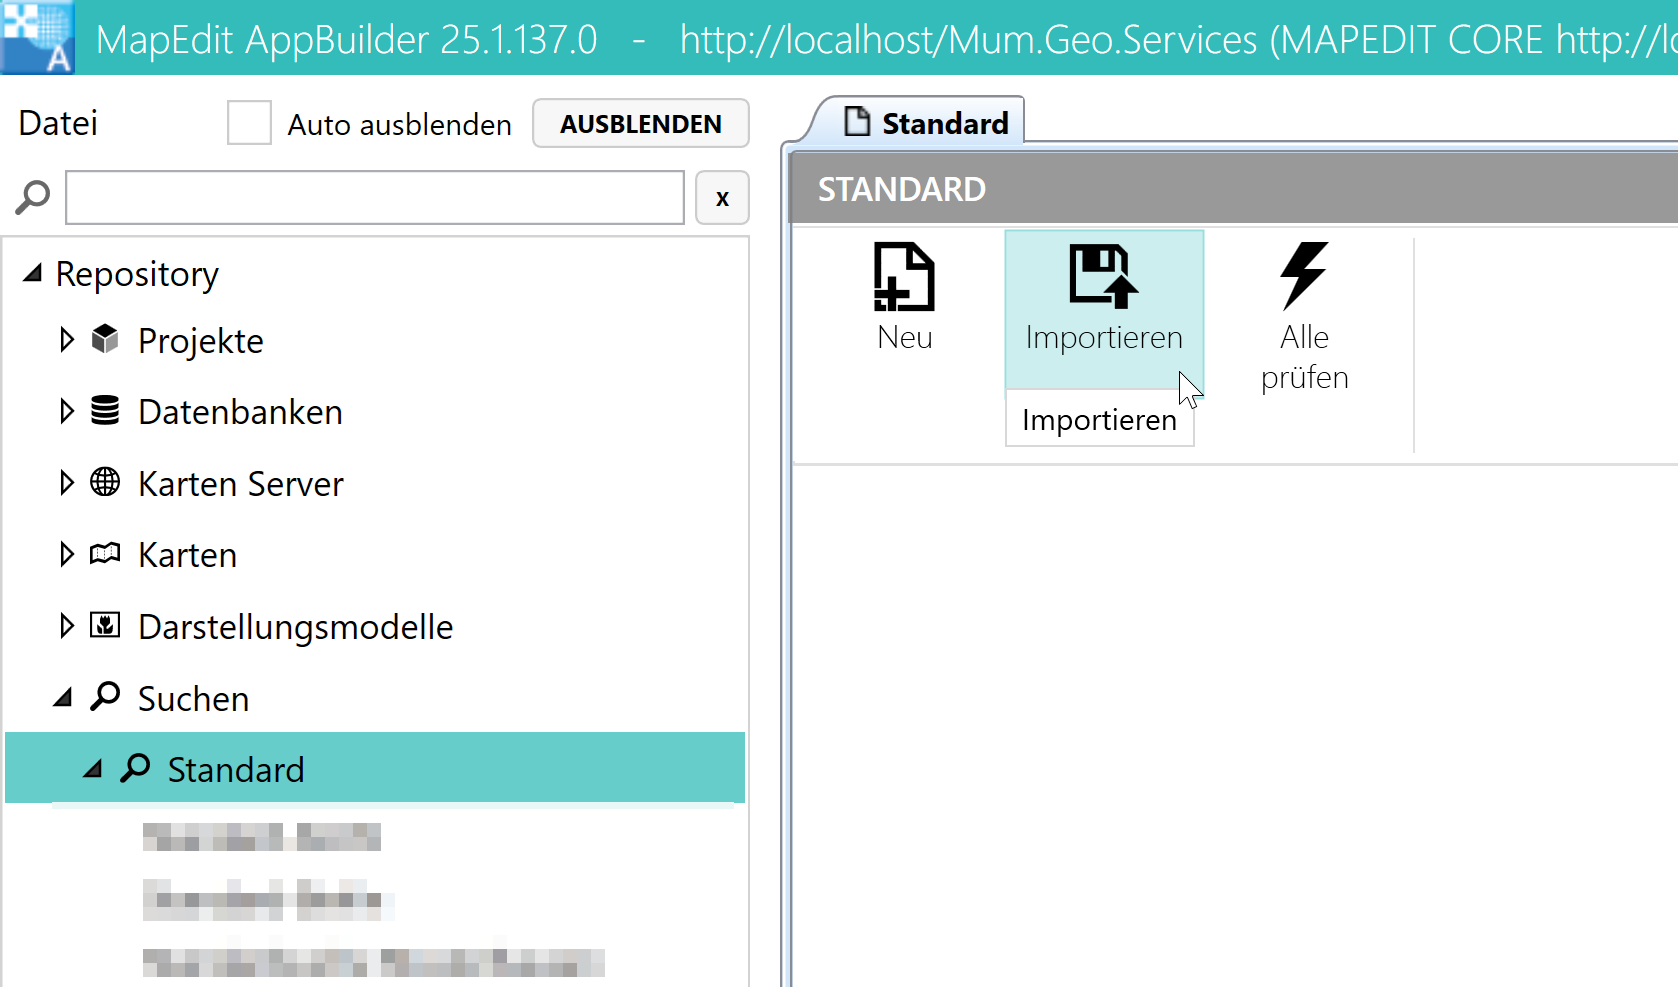Enable the Auto ausblenden checkbox
This screenshot has height=987, width=1678.
click(x=249, y=123)
